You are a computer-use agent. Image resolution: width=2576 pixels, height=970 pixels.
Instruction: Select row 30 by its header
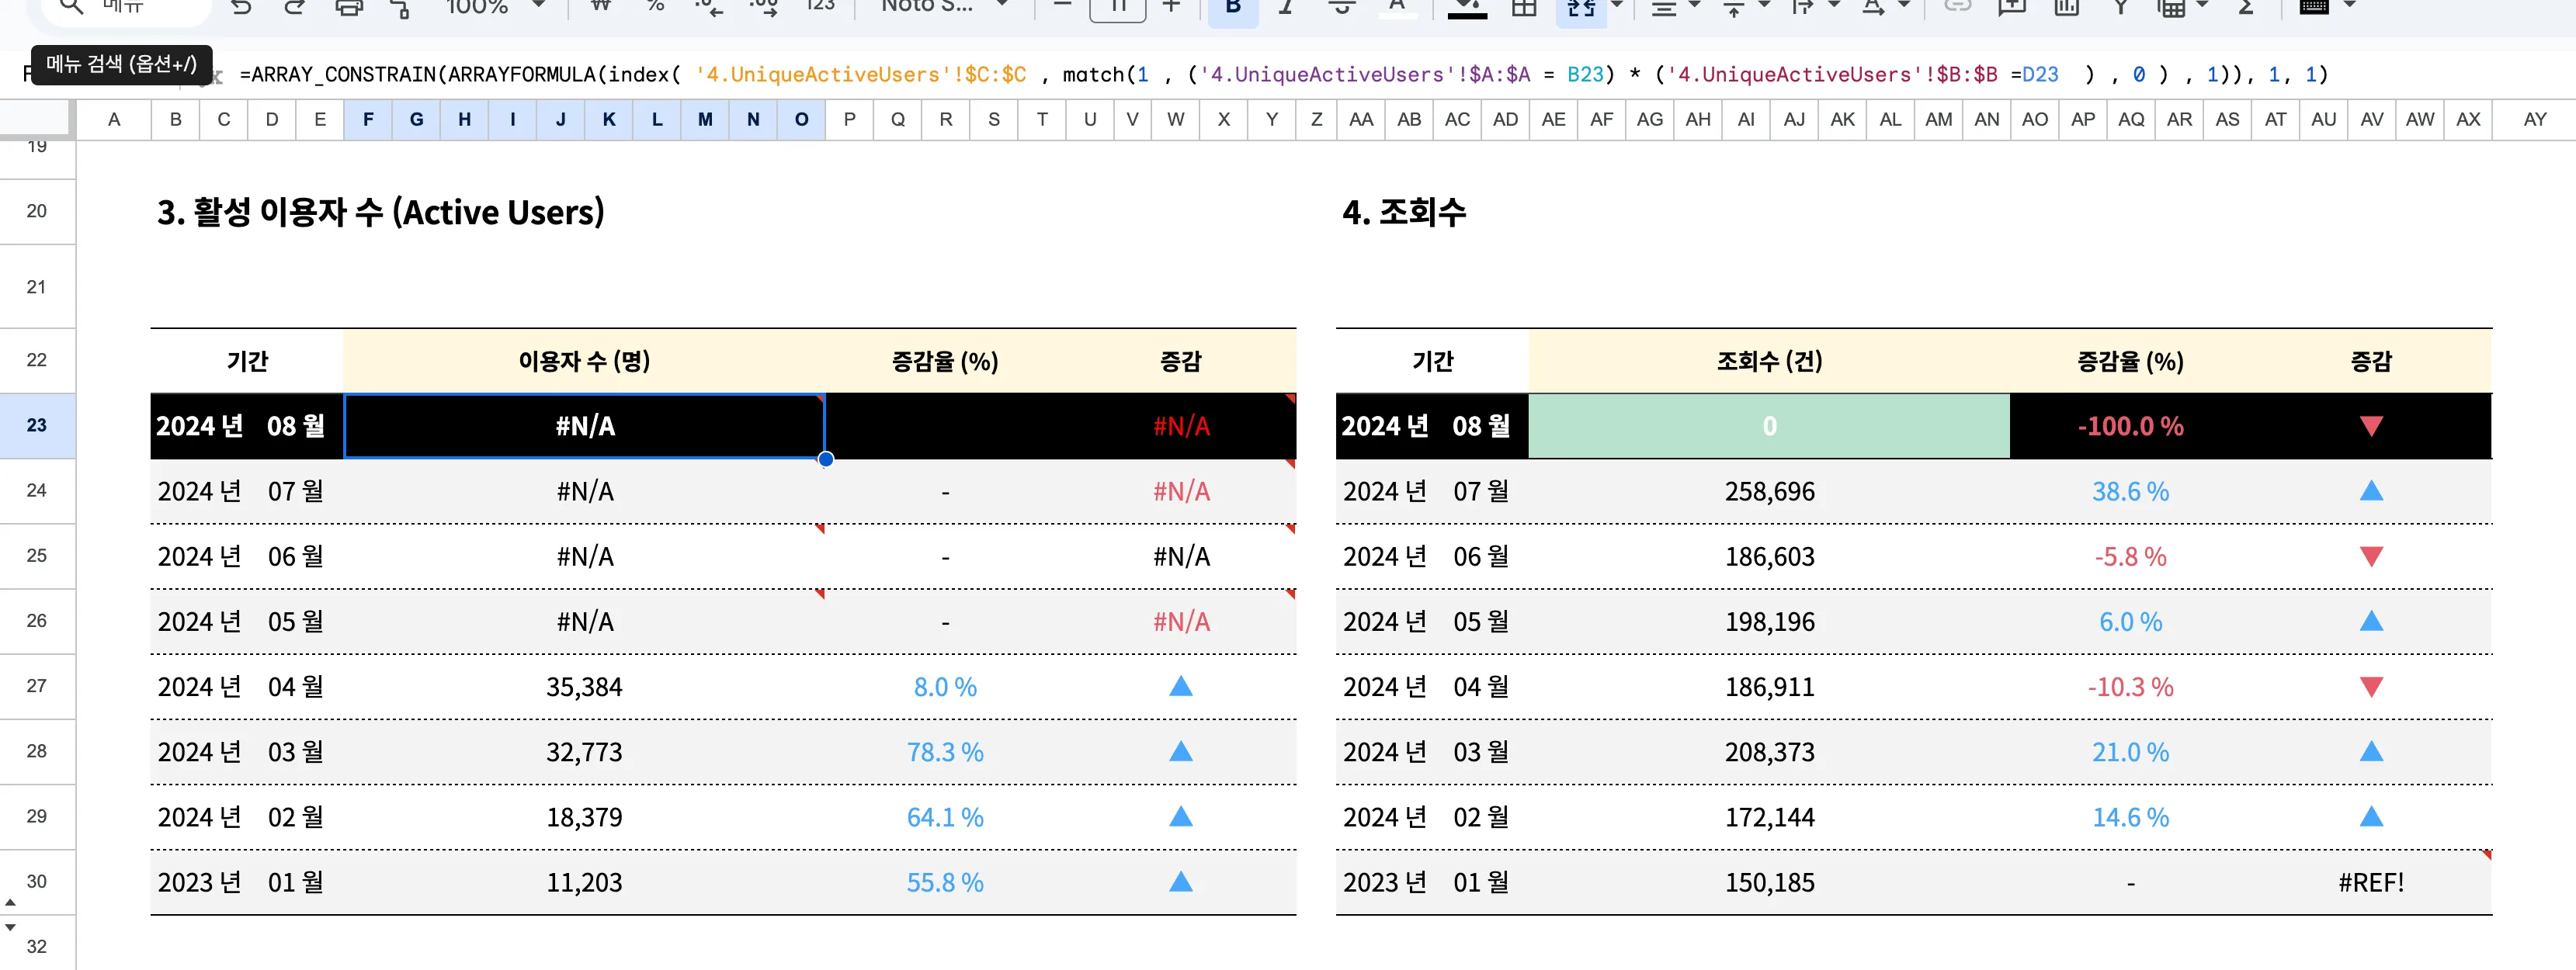tap(37, 881)
